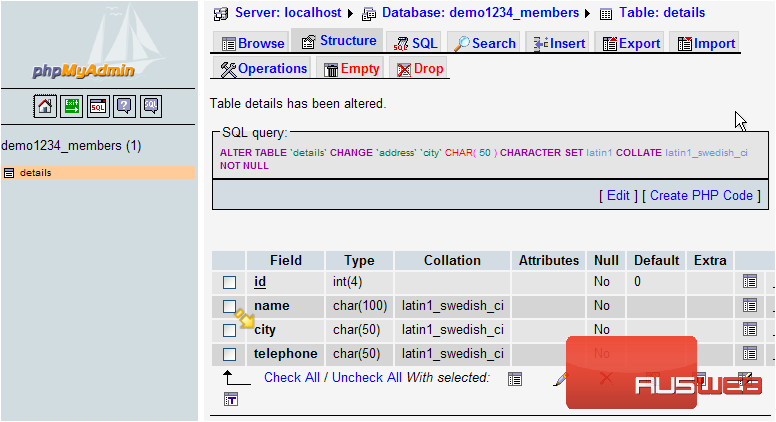776x422 pixels.
Task: Click the Edit link for SQL query
Action: click(x=618, y=195)
